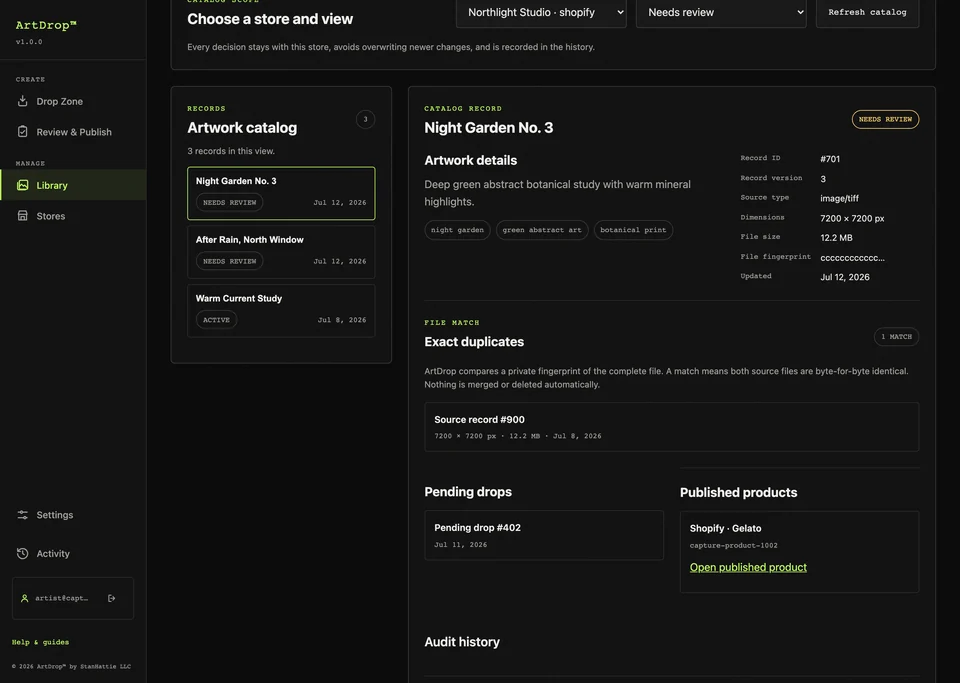
Task: Click the v1.0.0 version label
Action: click(29, 42)
